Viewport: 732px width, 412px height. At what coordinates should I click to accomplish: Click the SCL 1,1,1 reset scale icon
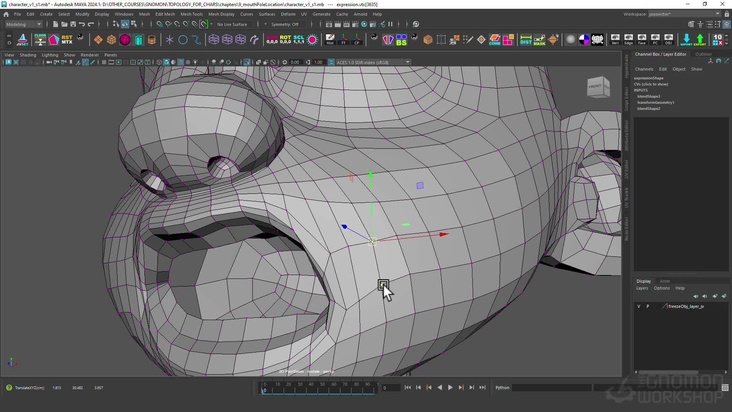point(298,40)
